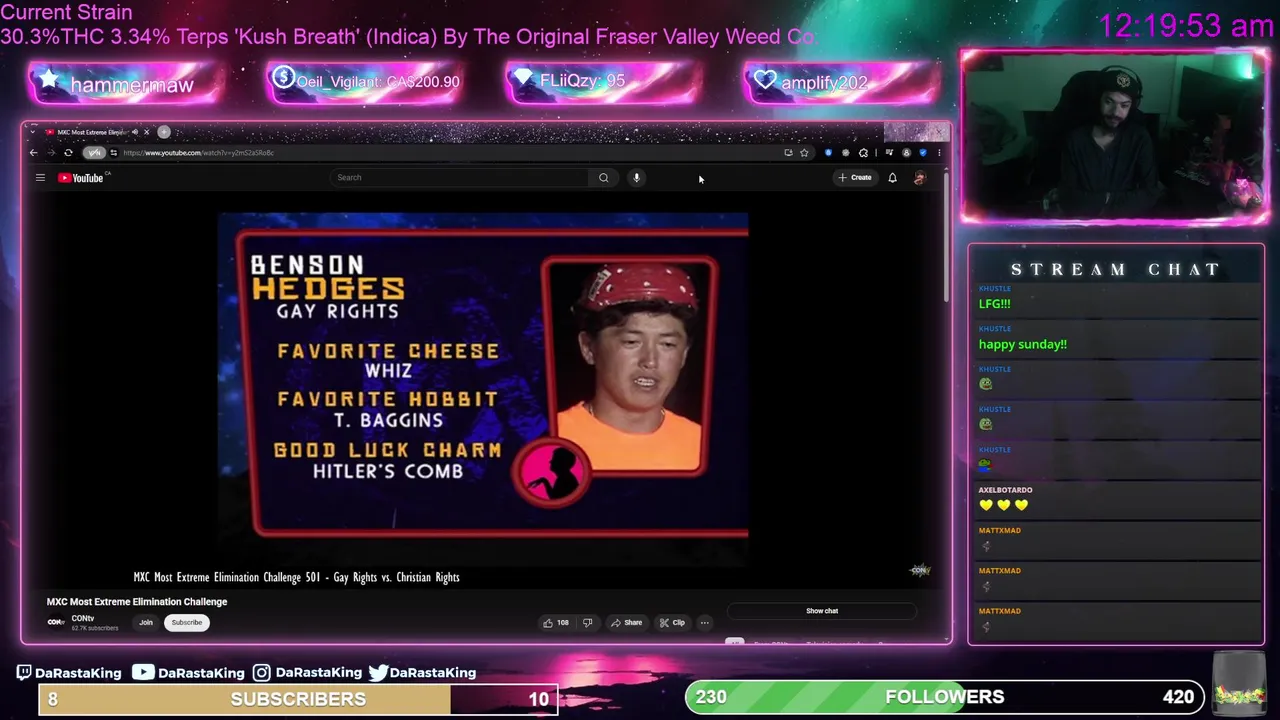Click the Twitter DaRastaKing overlay handle

422,673
